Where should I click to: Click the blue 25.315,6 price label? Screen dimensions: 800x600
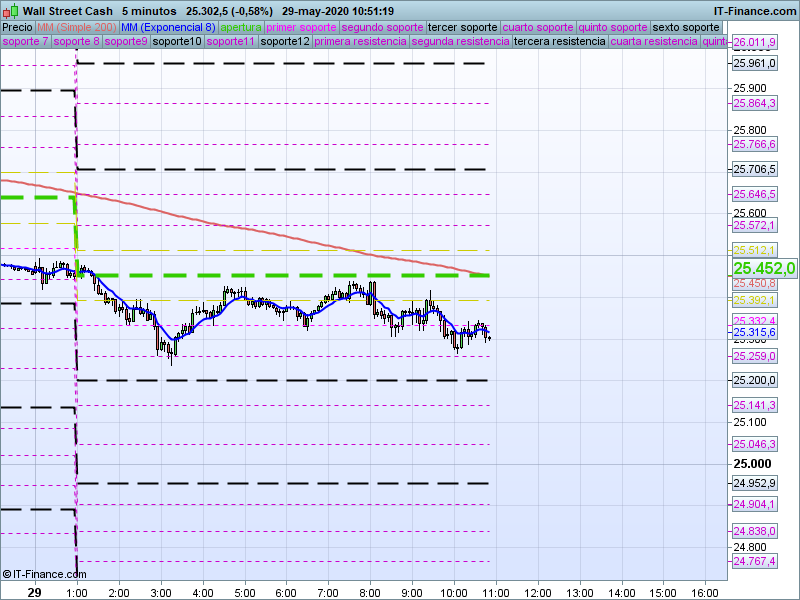[x=754, y=332]
